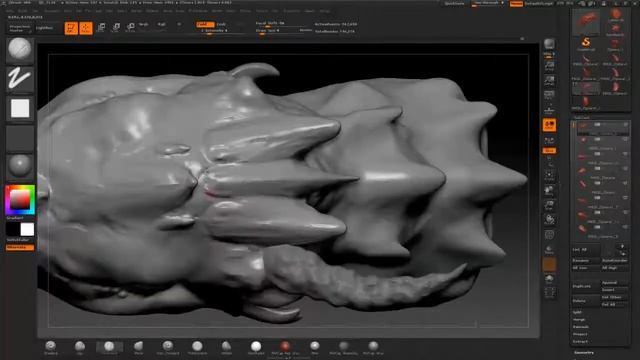Click the Frame icon in right shelf
Screen dimensions: 640x360
point(549,176)
